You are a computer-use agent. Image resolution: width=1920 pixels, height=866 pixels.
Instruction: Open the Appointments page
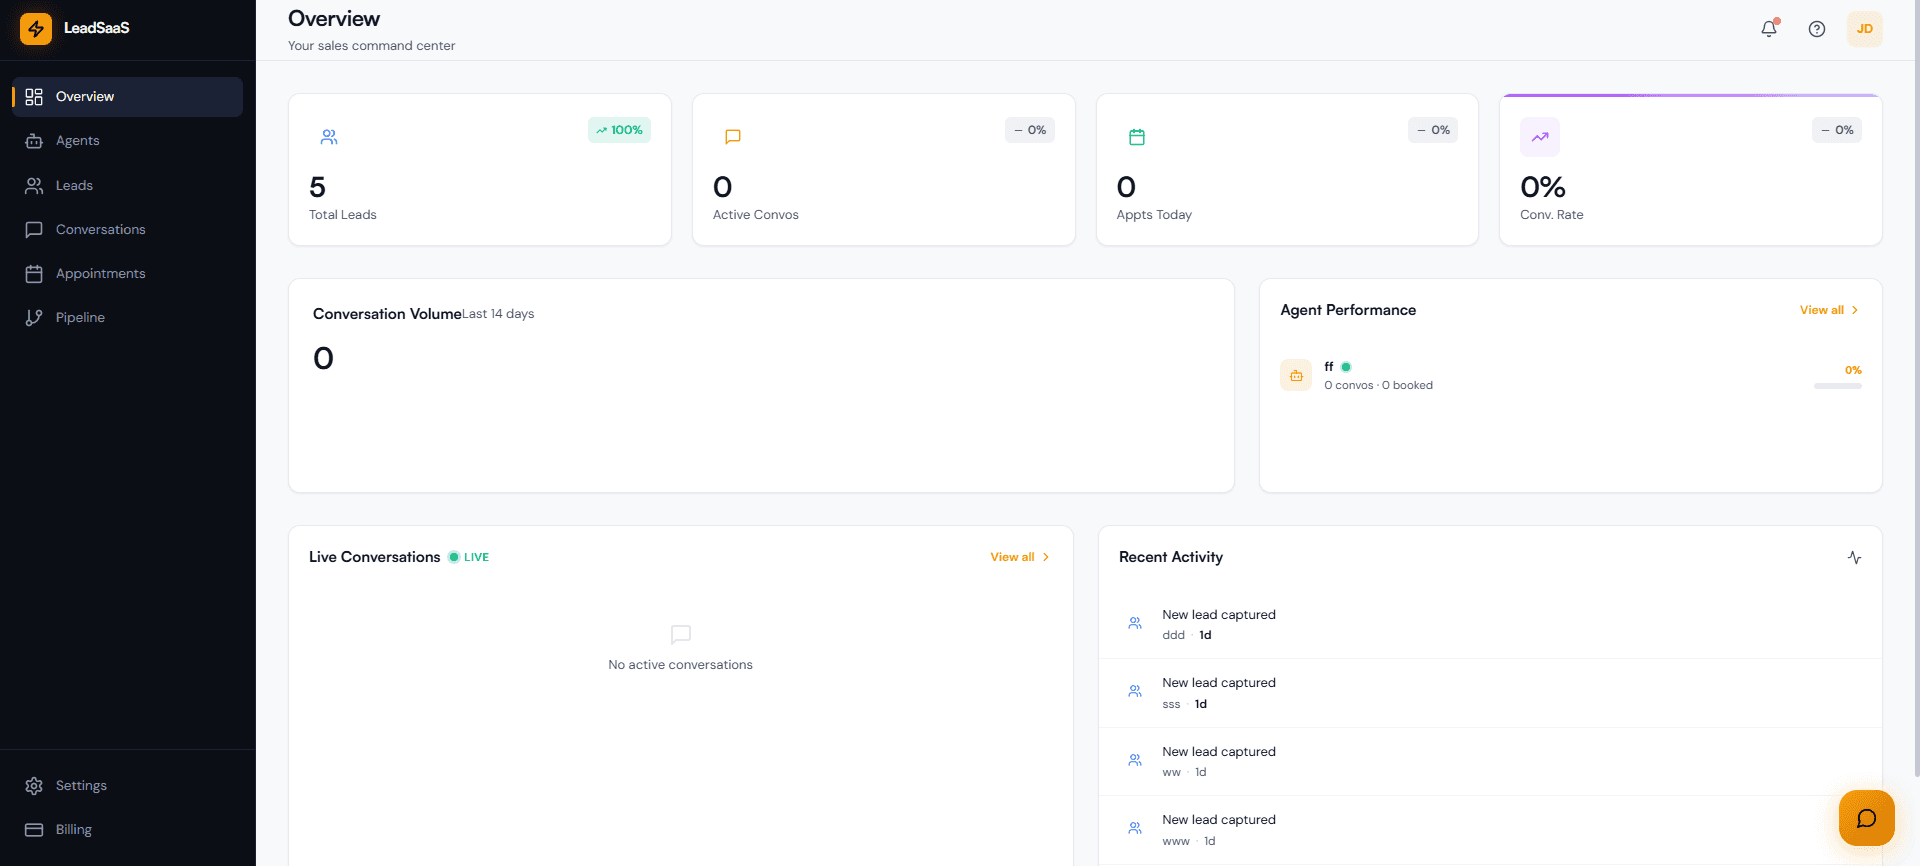(x=127, y=273)
